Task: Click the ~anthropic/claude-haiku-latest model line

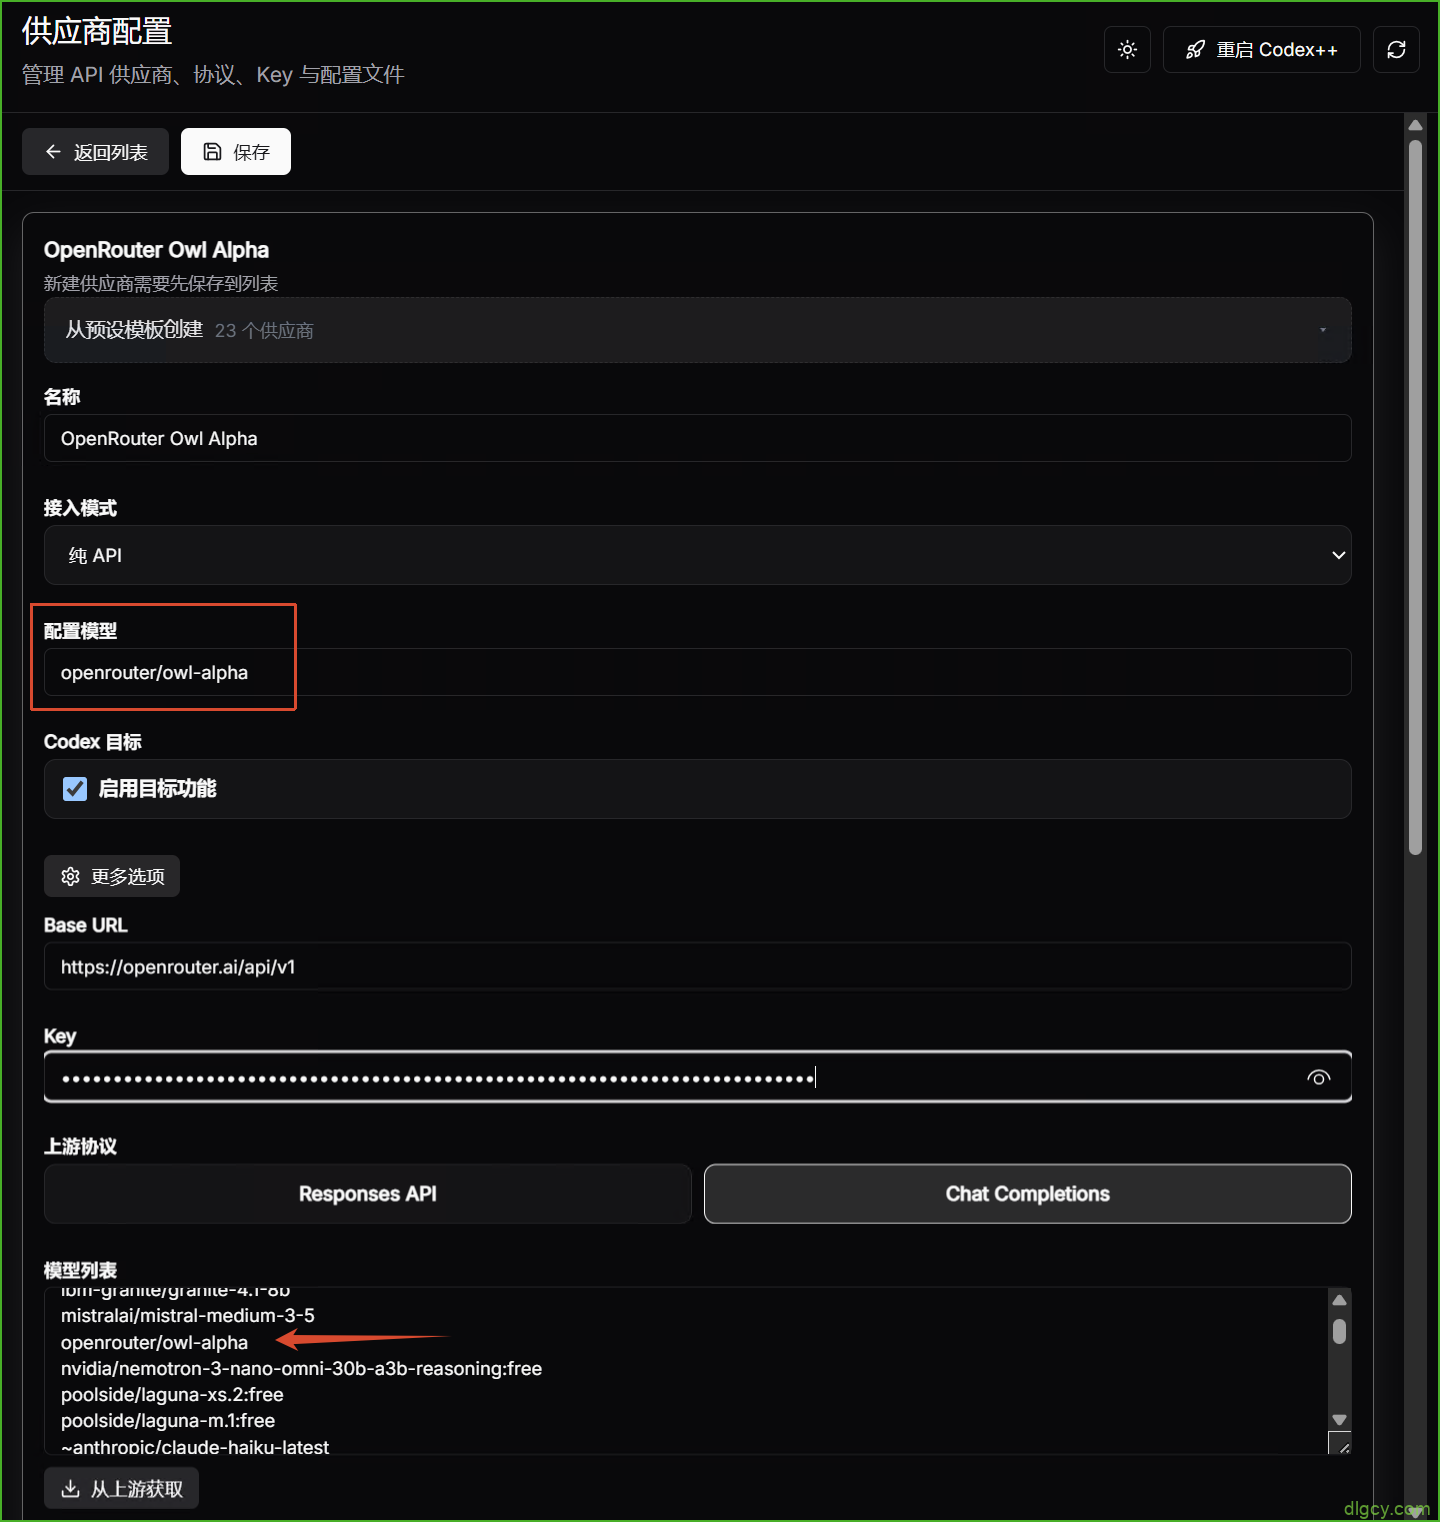Action: [x=195, y=1446]
